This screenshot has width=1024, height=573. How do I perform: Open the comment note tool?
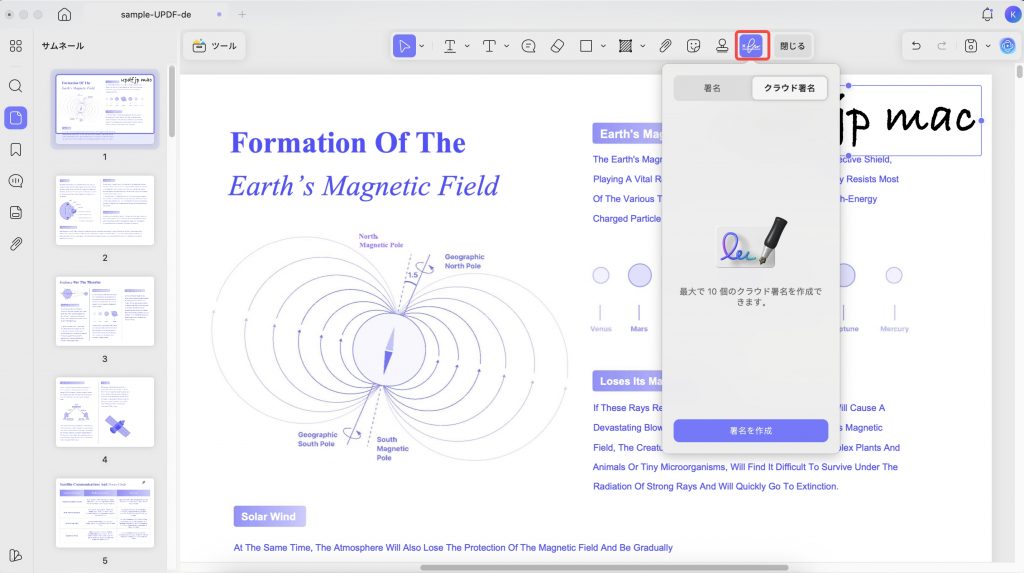click(528, 46)
